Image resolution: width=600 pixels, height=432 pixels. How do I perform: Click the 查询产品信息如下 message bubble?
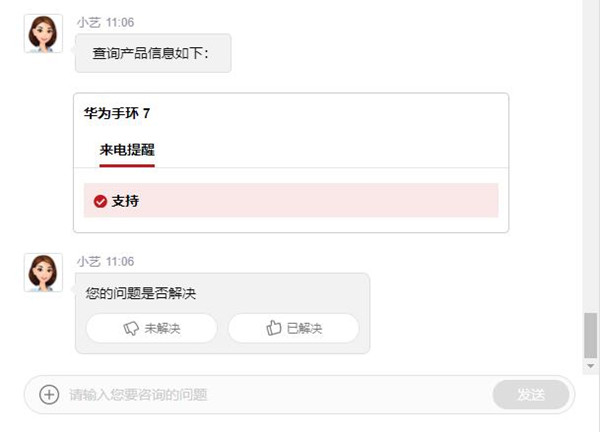[x=152, y=53]
